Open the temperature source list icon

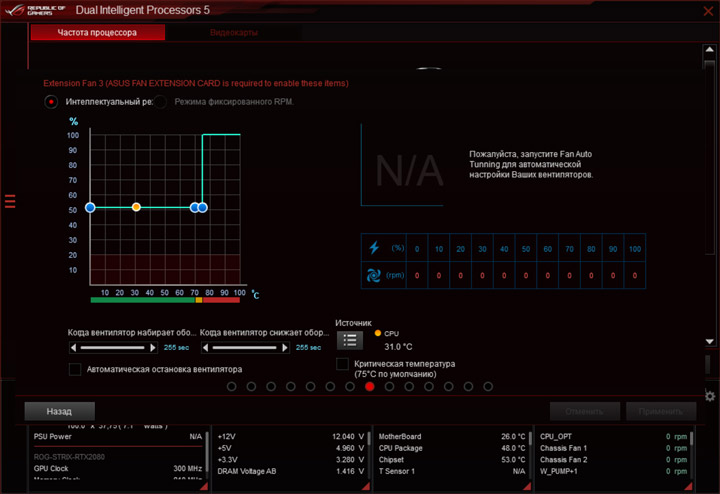coord(350,340)
